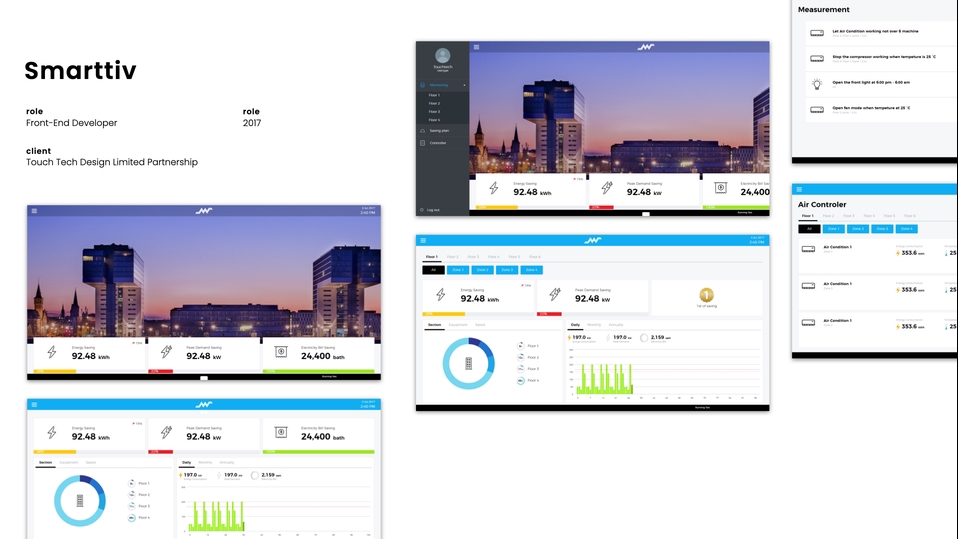
Task: Click Zone 1 button in Air Controler screen
Action: [833, 229]
